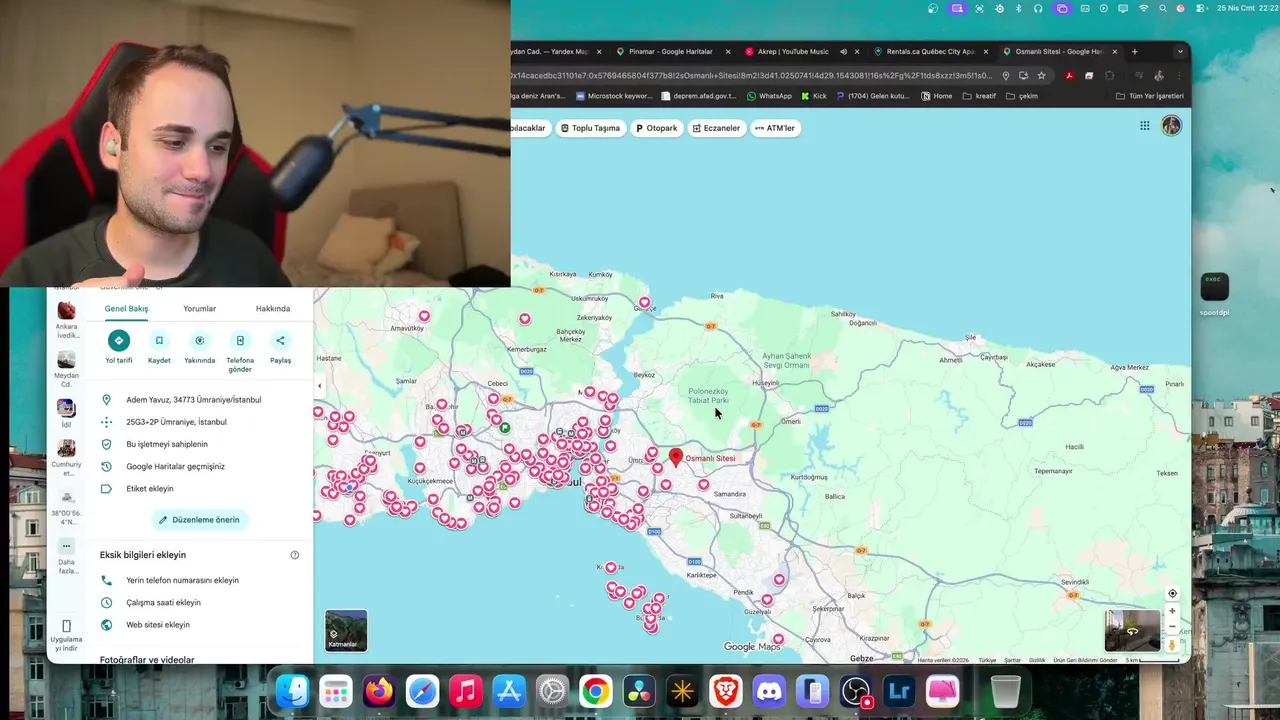Open Finder in the Dock
Viewport: 1280px width, 720px height.
click(293, 691)
